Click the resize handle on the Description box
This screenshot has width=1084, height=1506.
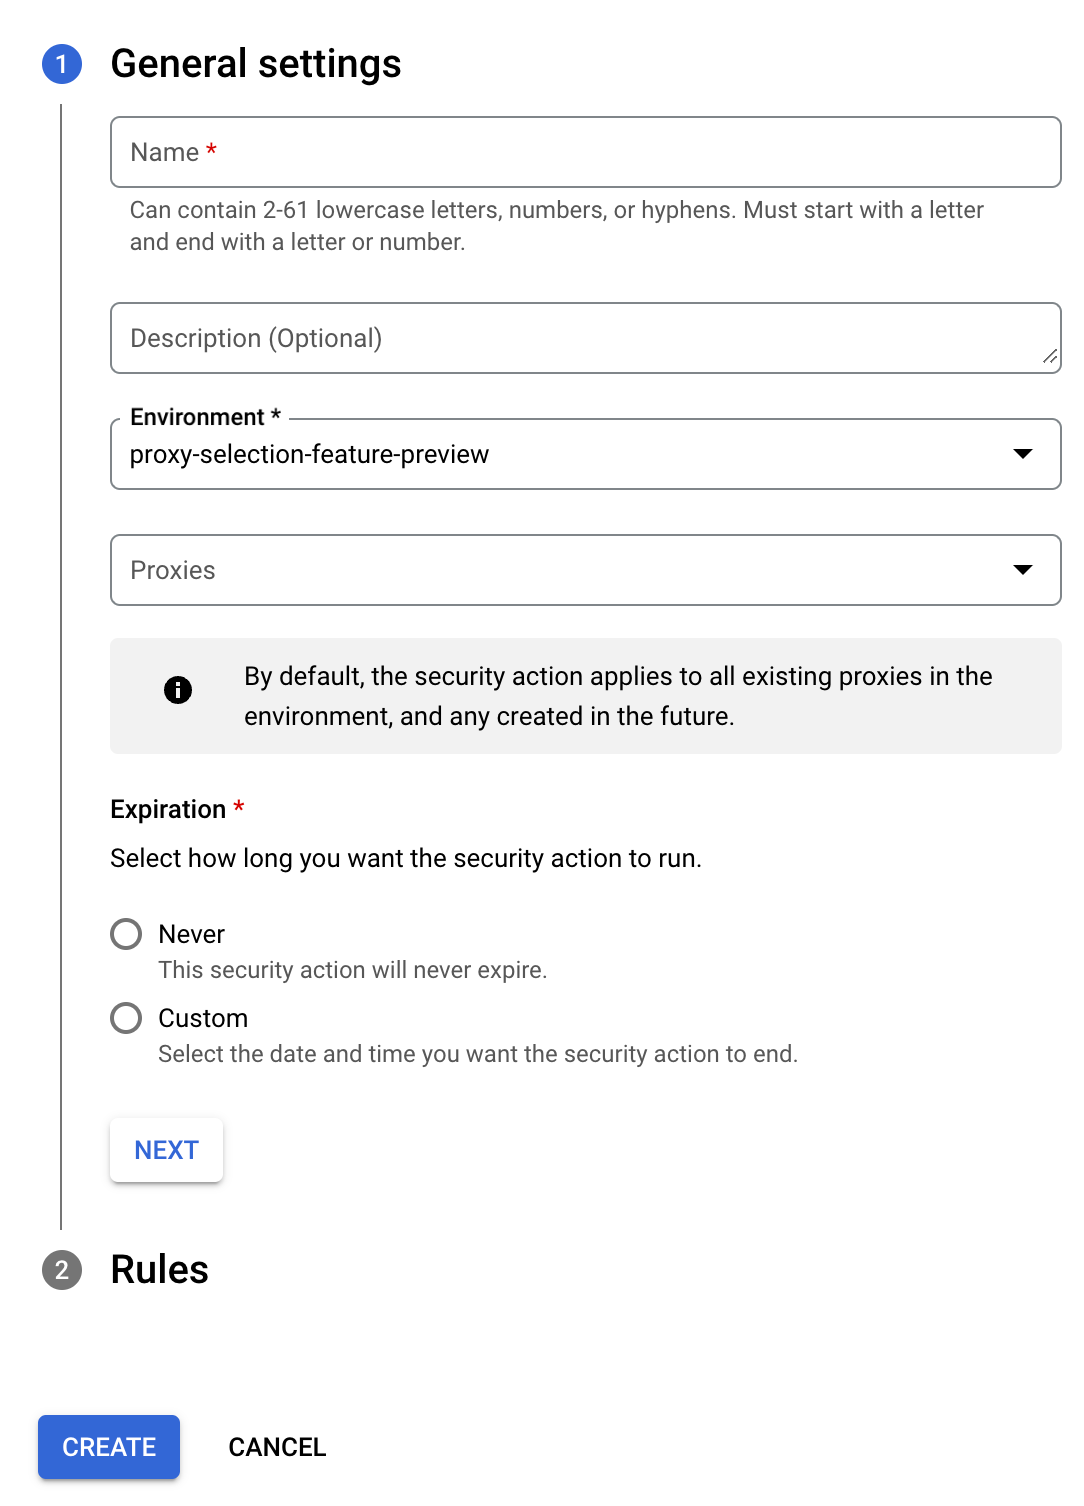tap(1050, 356)
